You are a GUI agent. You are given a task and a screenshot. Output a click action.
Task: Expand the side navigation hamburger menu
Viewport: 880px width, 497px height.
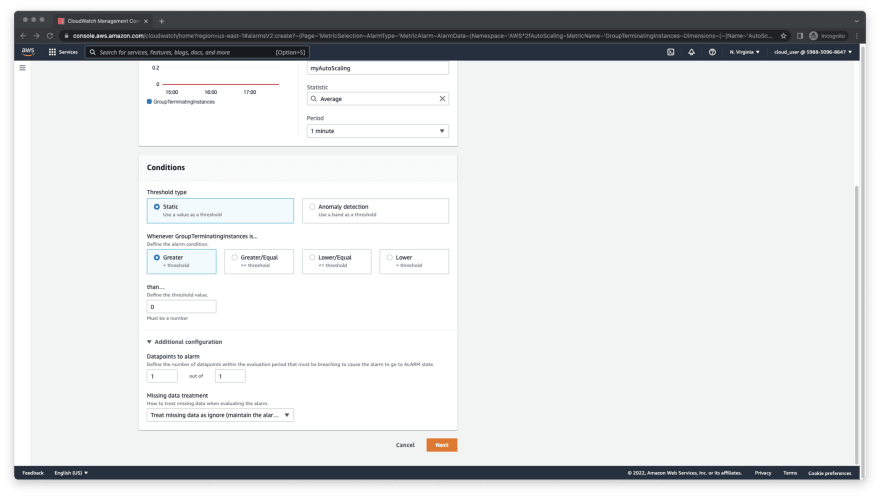tap(22, 68)
